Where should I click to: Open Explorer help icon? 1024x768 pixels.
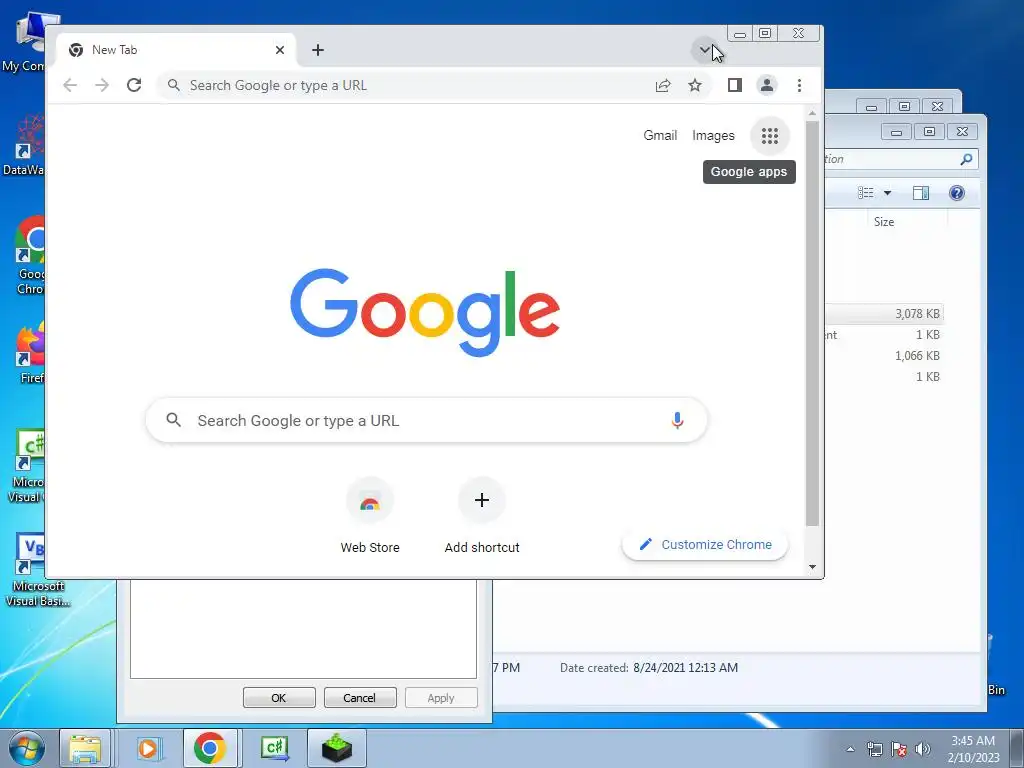pos(957,193)
